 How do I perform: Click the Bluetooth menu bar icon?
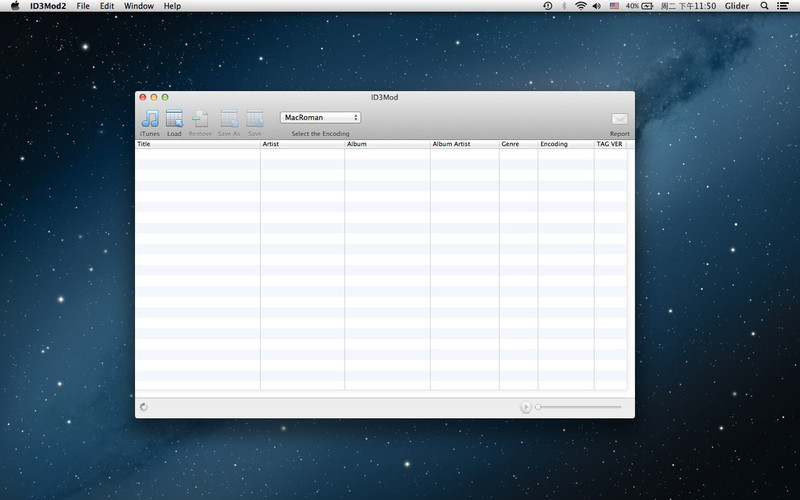click(x=564, y=6)
